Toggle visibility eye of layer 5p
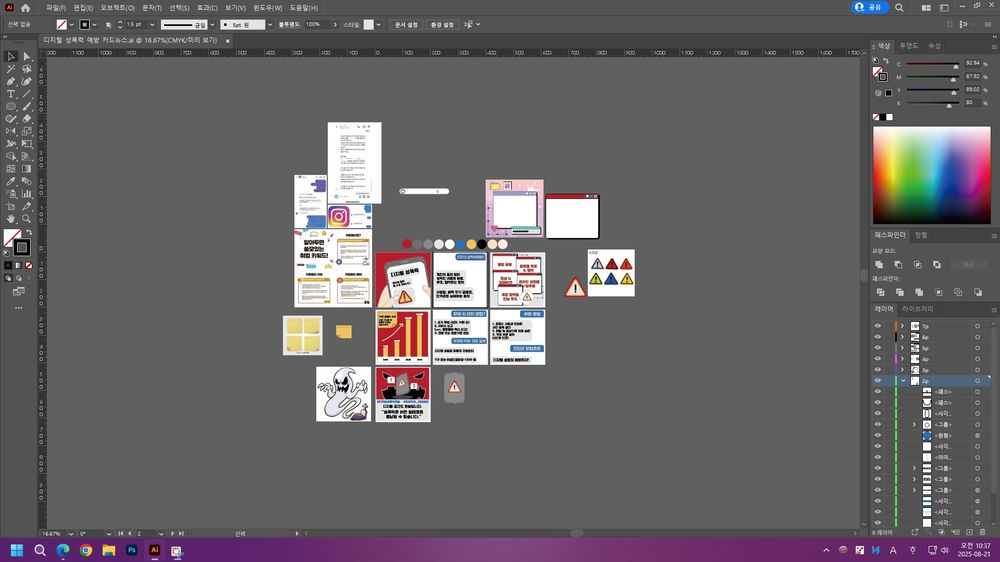The image size is (1000, 562). [878, 348]
